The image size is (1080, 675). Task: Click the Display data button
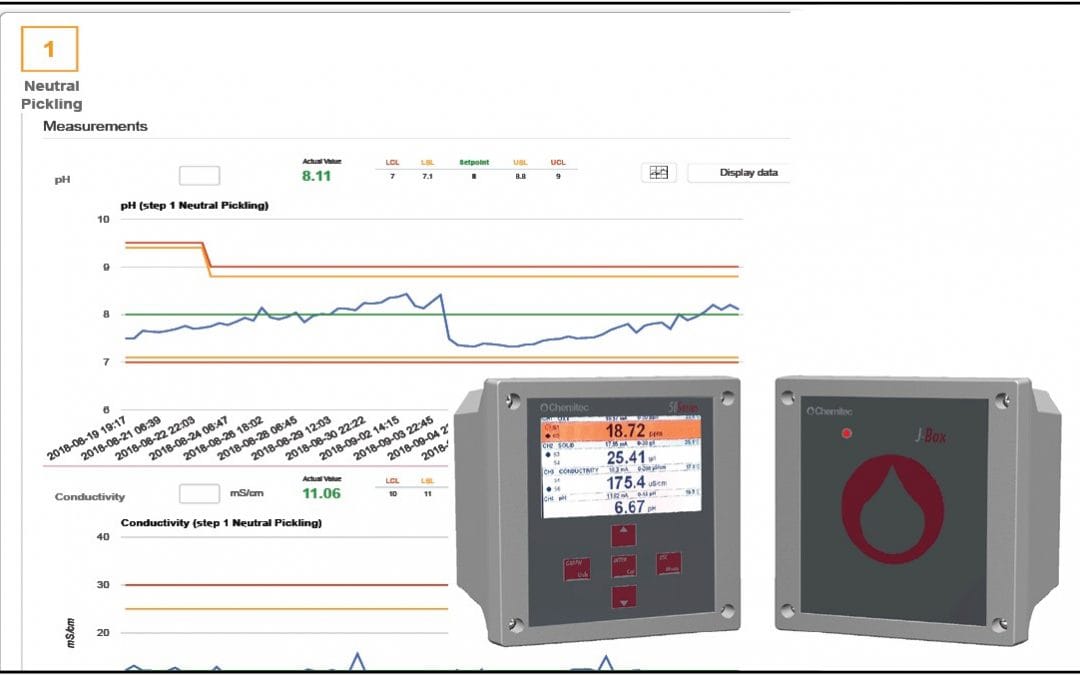[x=739, y=173]
